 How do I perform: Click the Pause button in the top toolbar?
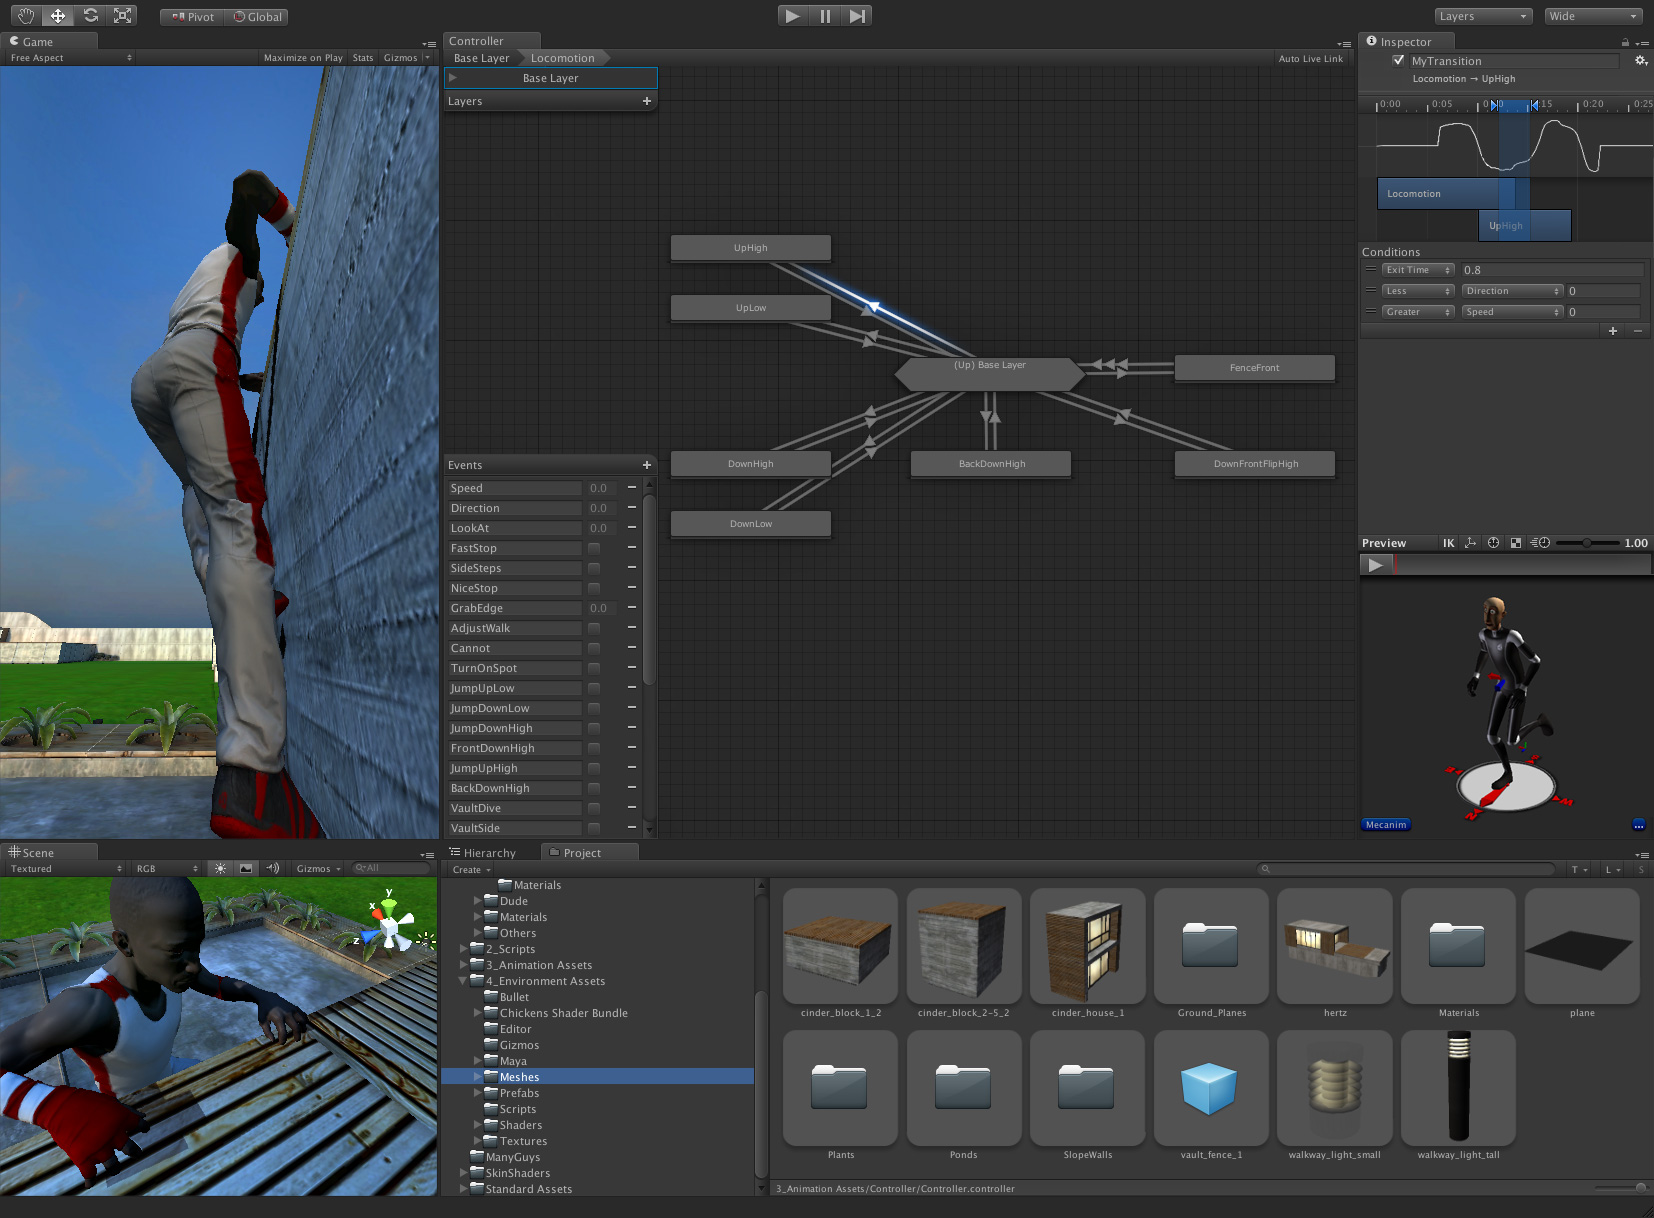coord(824,15)
